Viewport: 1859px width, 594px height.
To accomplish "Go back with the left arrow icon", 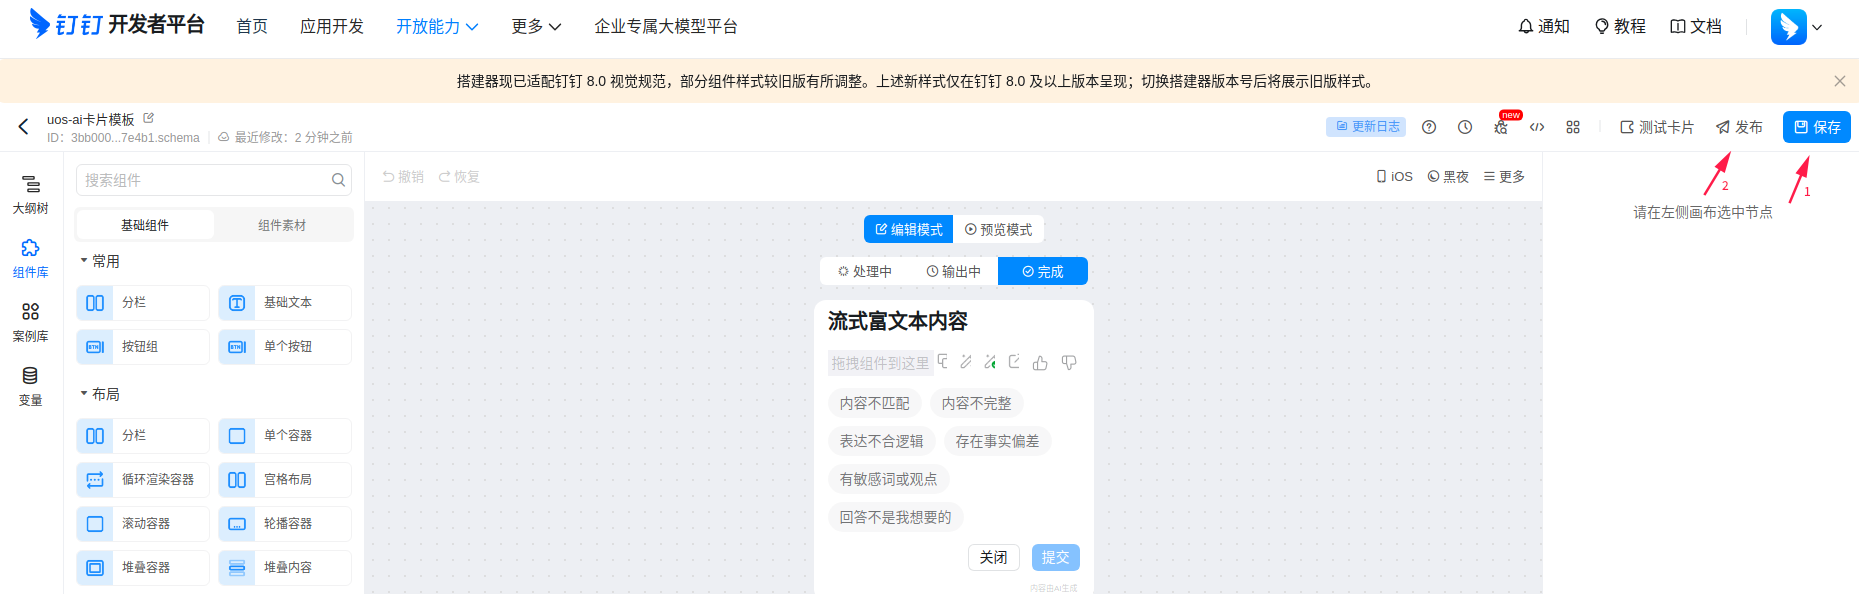I will (x=23, y=127).
